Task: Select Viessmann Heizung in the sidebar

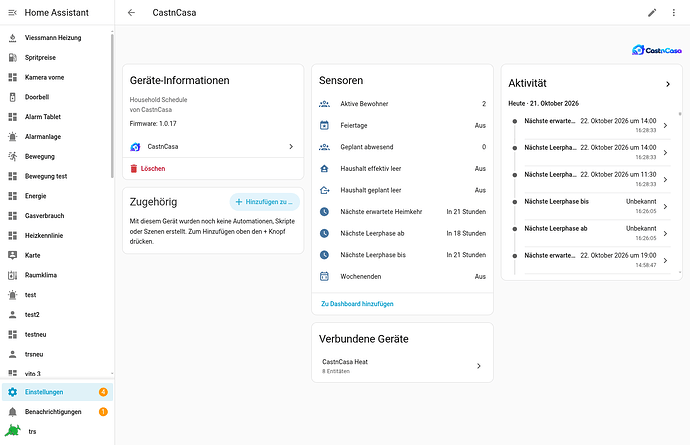Action: click(55, 38)
